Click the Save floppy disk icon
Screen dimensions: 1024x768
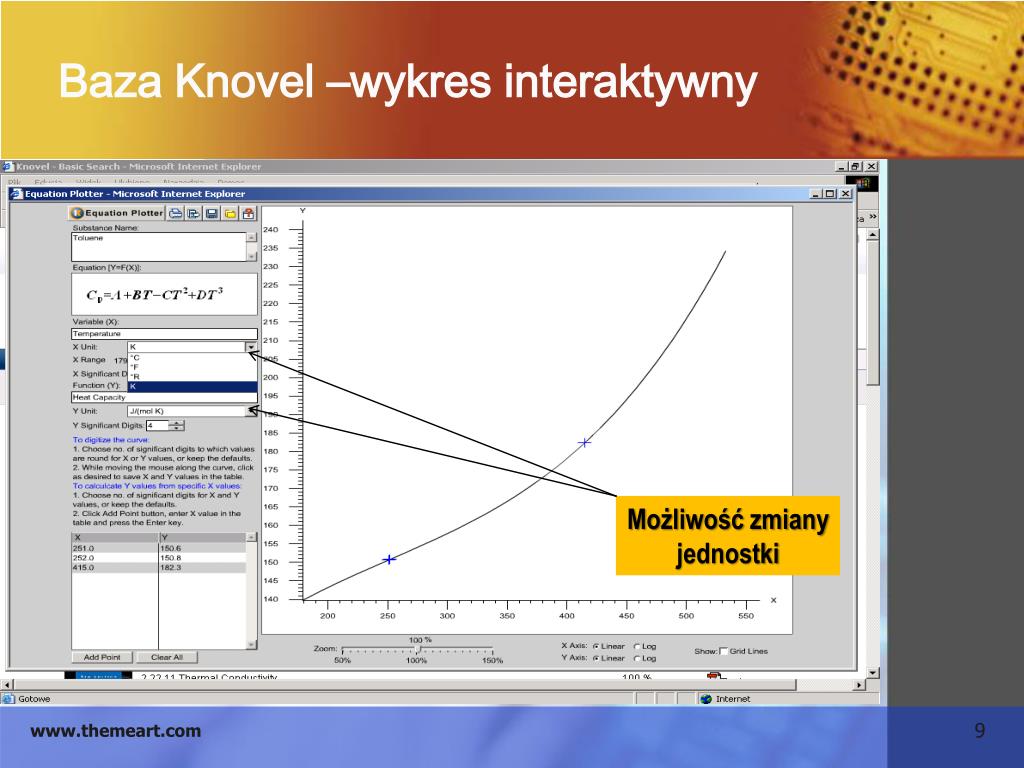pos(212,214)
